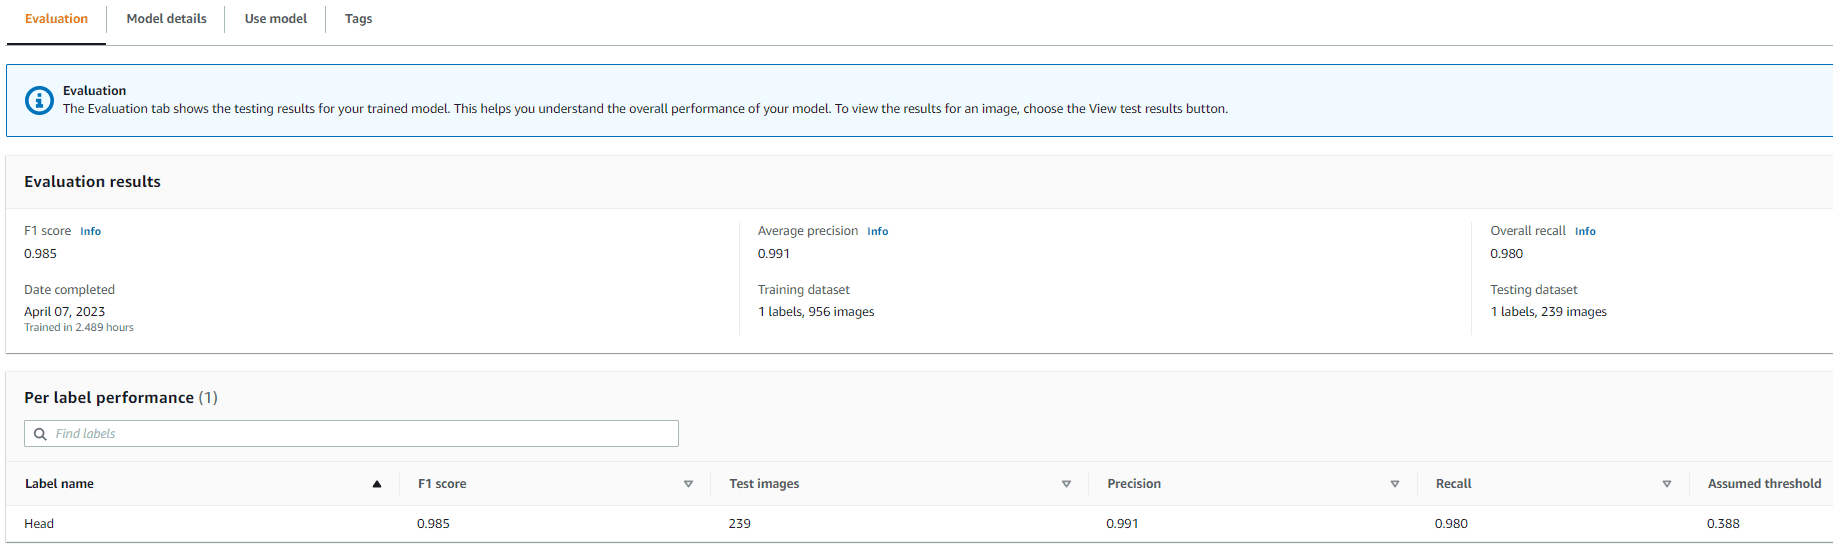Focus the Find labels search field
The width and height of the screenshot is (1833, 547).
360,434
